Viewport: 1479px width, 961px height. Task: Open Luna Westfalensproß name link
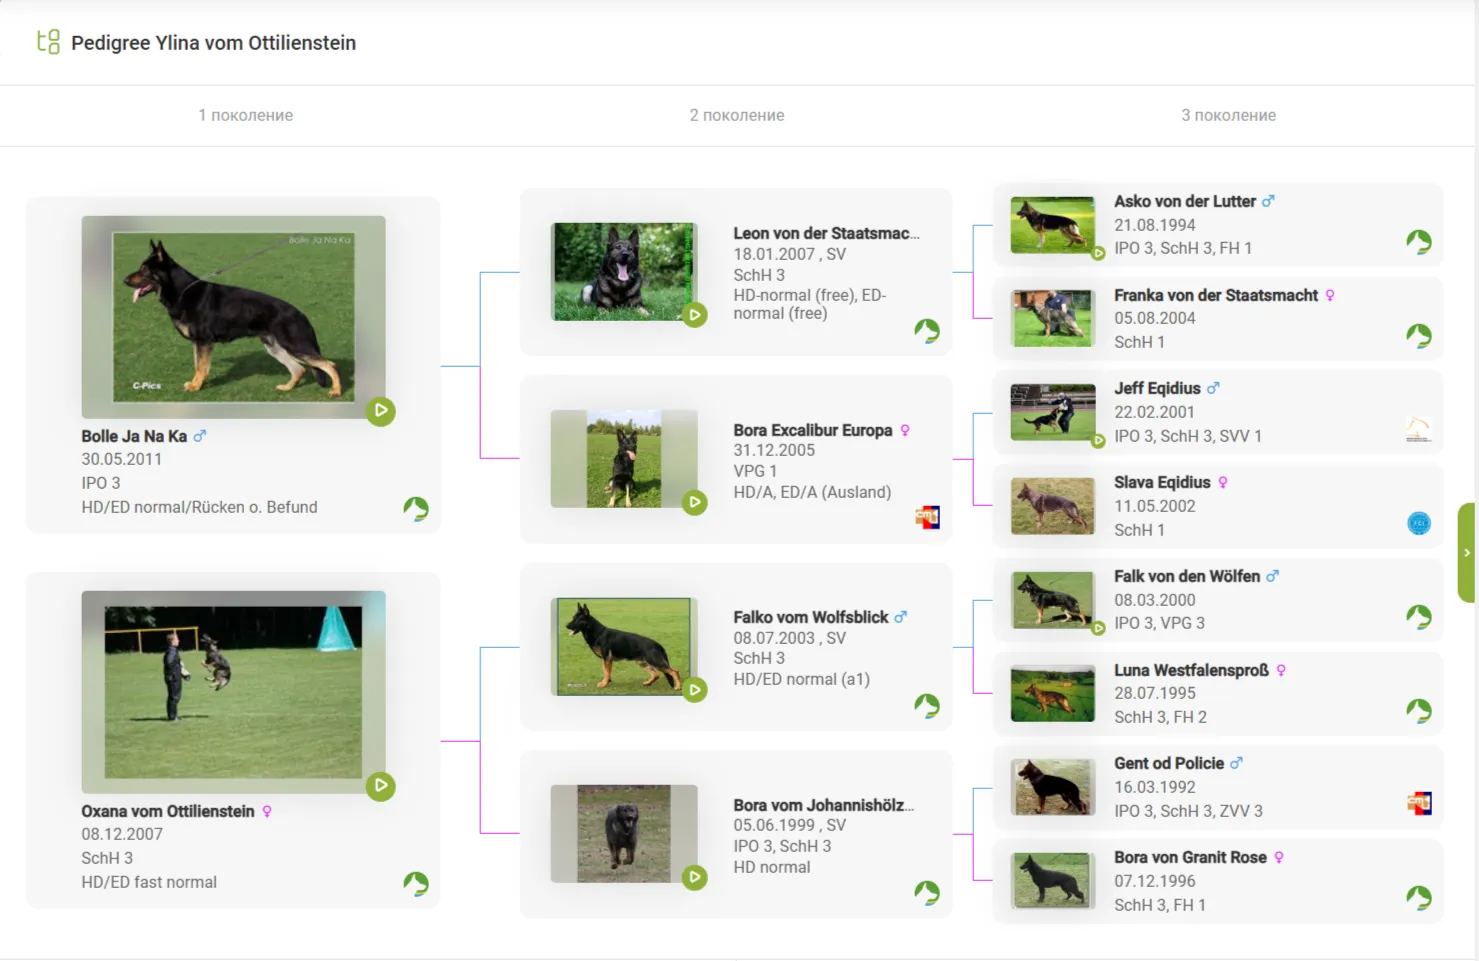1191,670
